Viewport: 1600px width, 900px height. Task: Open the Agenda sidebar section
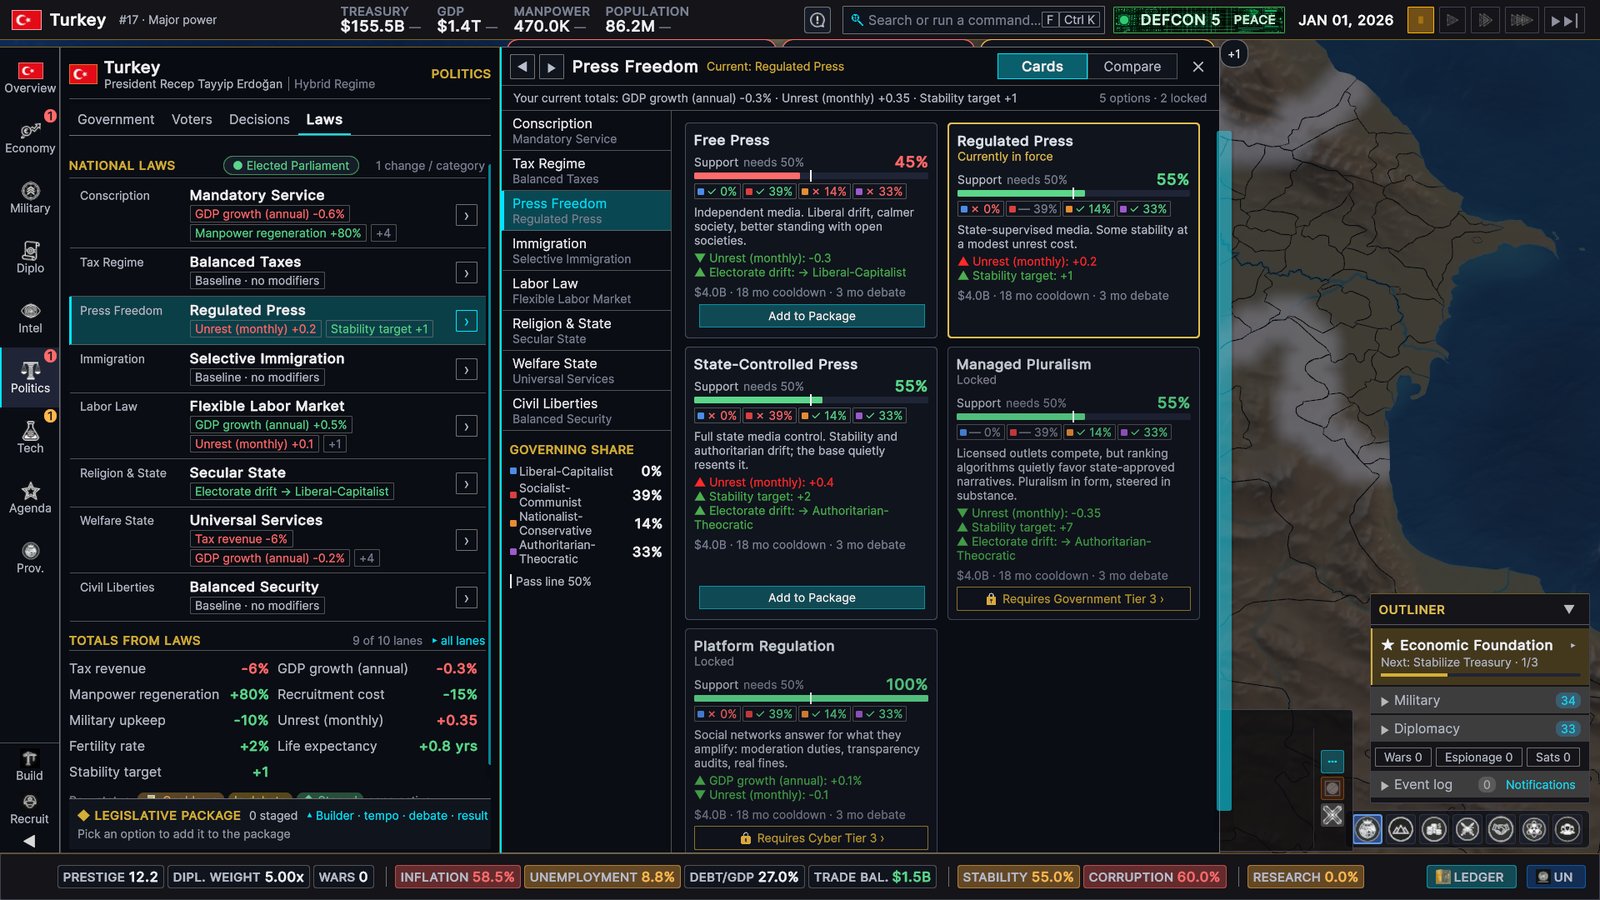[x=30, y=498]
